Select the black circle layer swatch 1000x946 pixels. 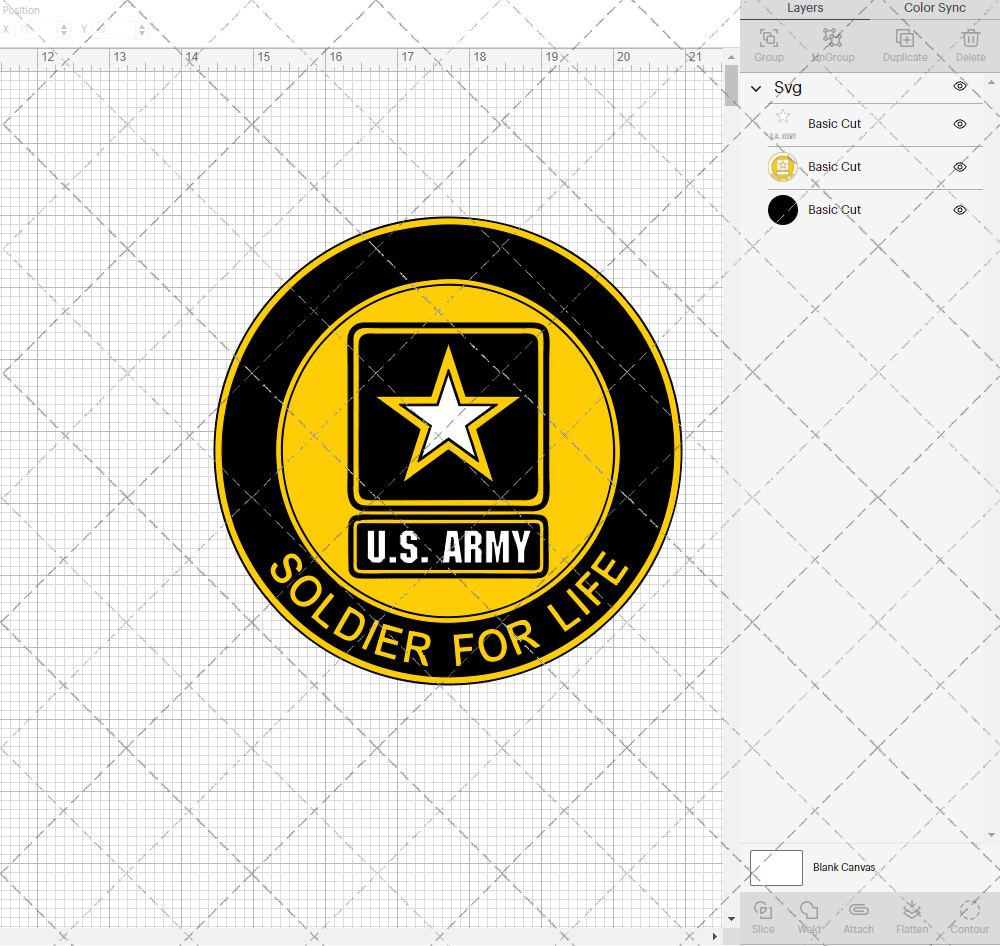[x=783, y=210]
